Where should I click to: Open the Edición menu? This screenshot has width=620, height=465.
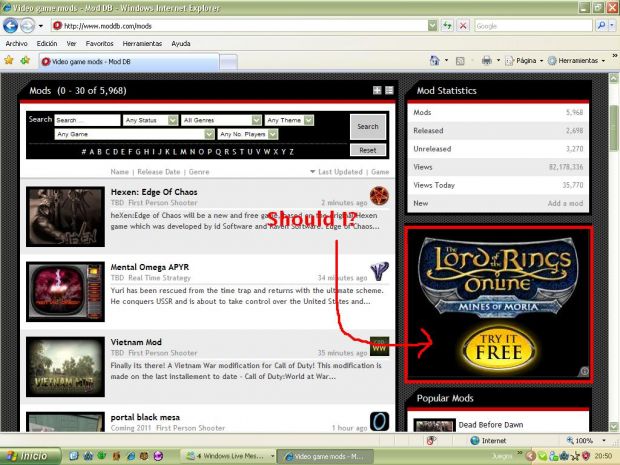(x=47, y=43)
